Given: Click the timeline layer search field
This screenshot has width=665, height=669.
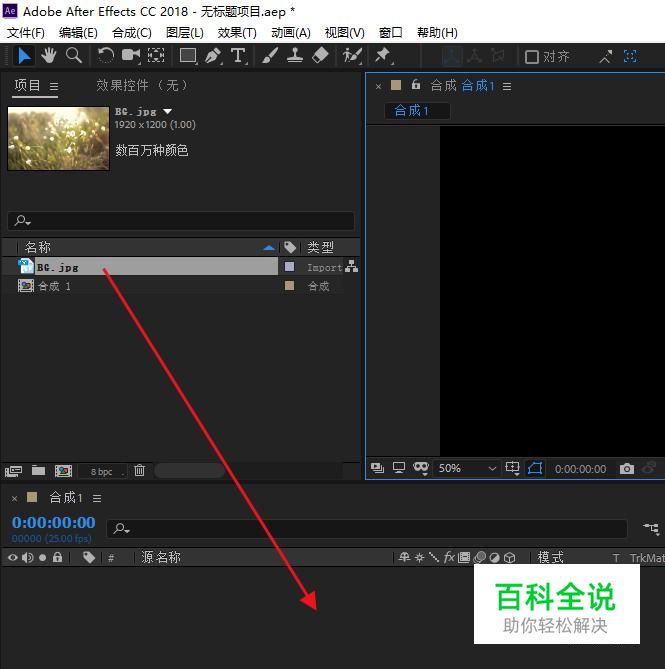Looking at the screenshot, I should click(x=366, y=528).
